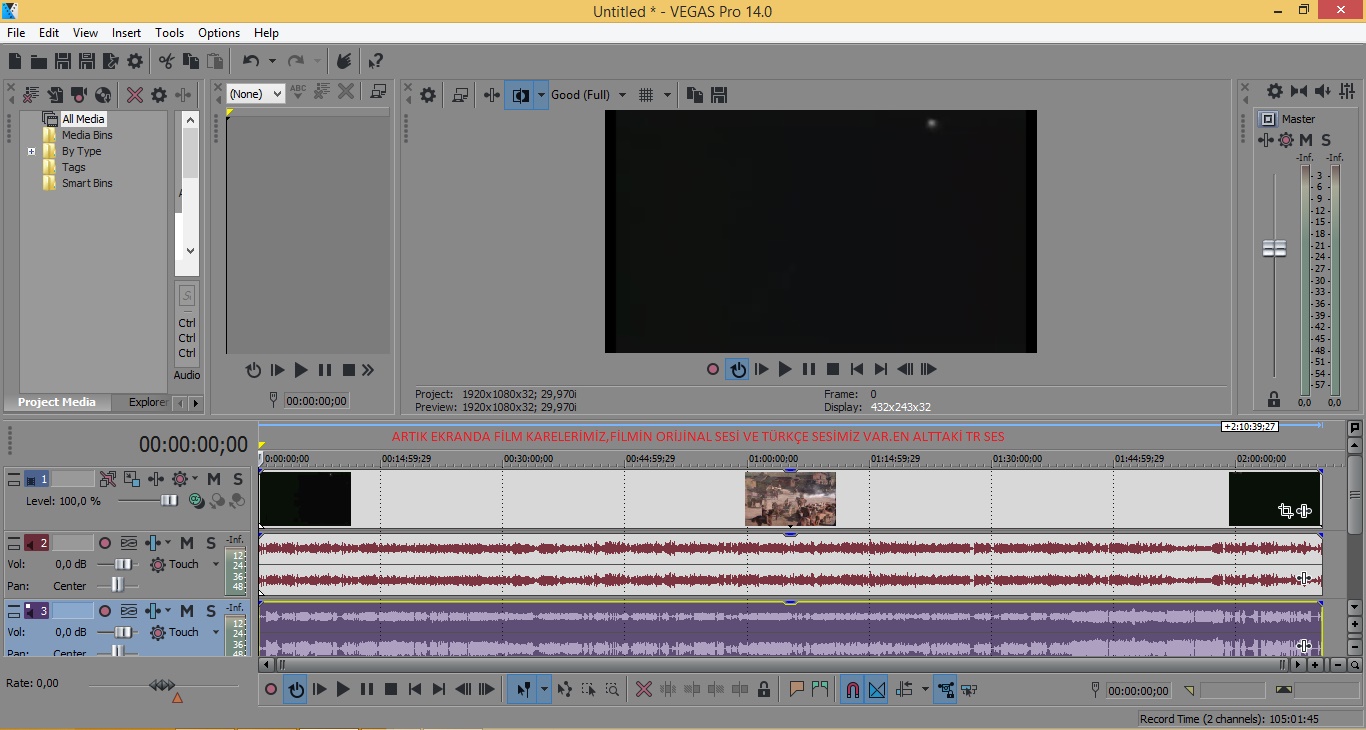Solo audio track 3

tap(211, 611)
